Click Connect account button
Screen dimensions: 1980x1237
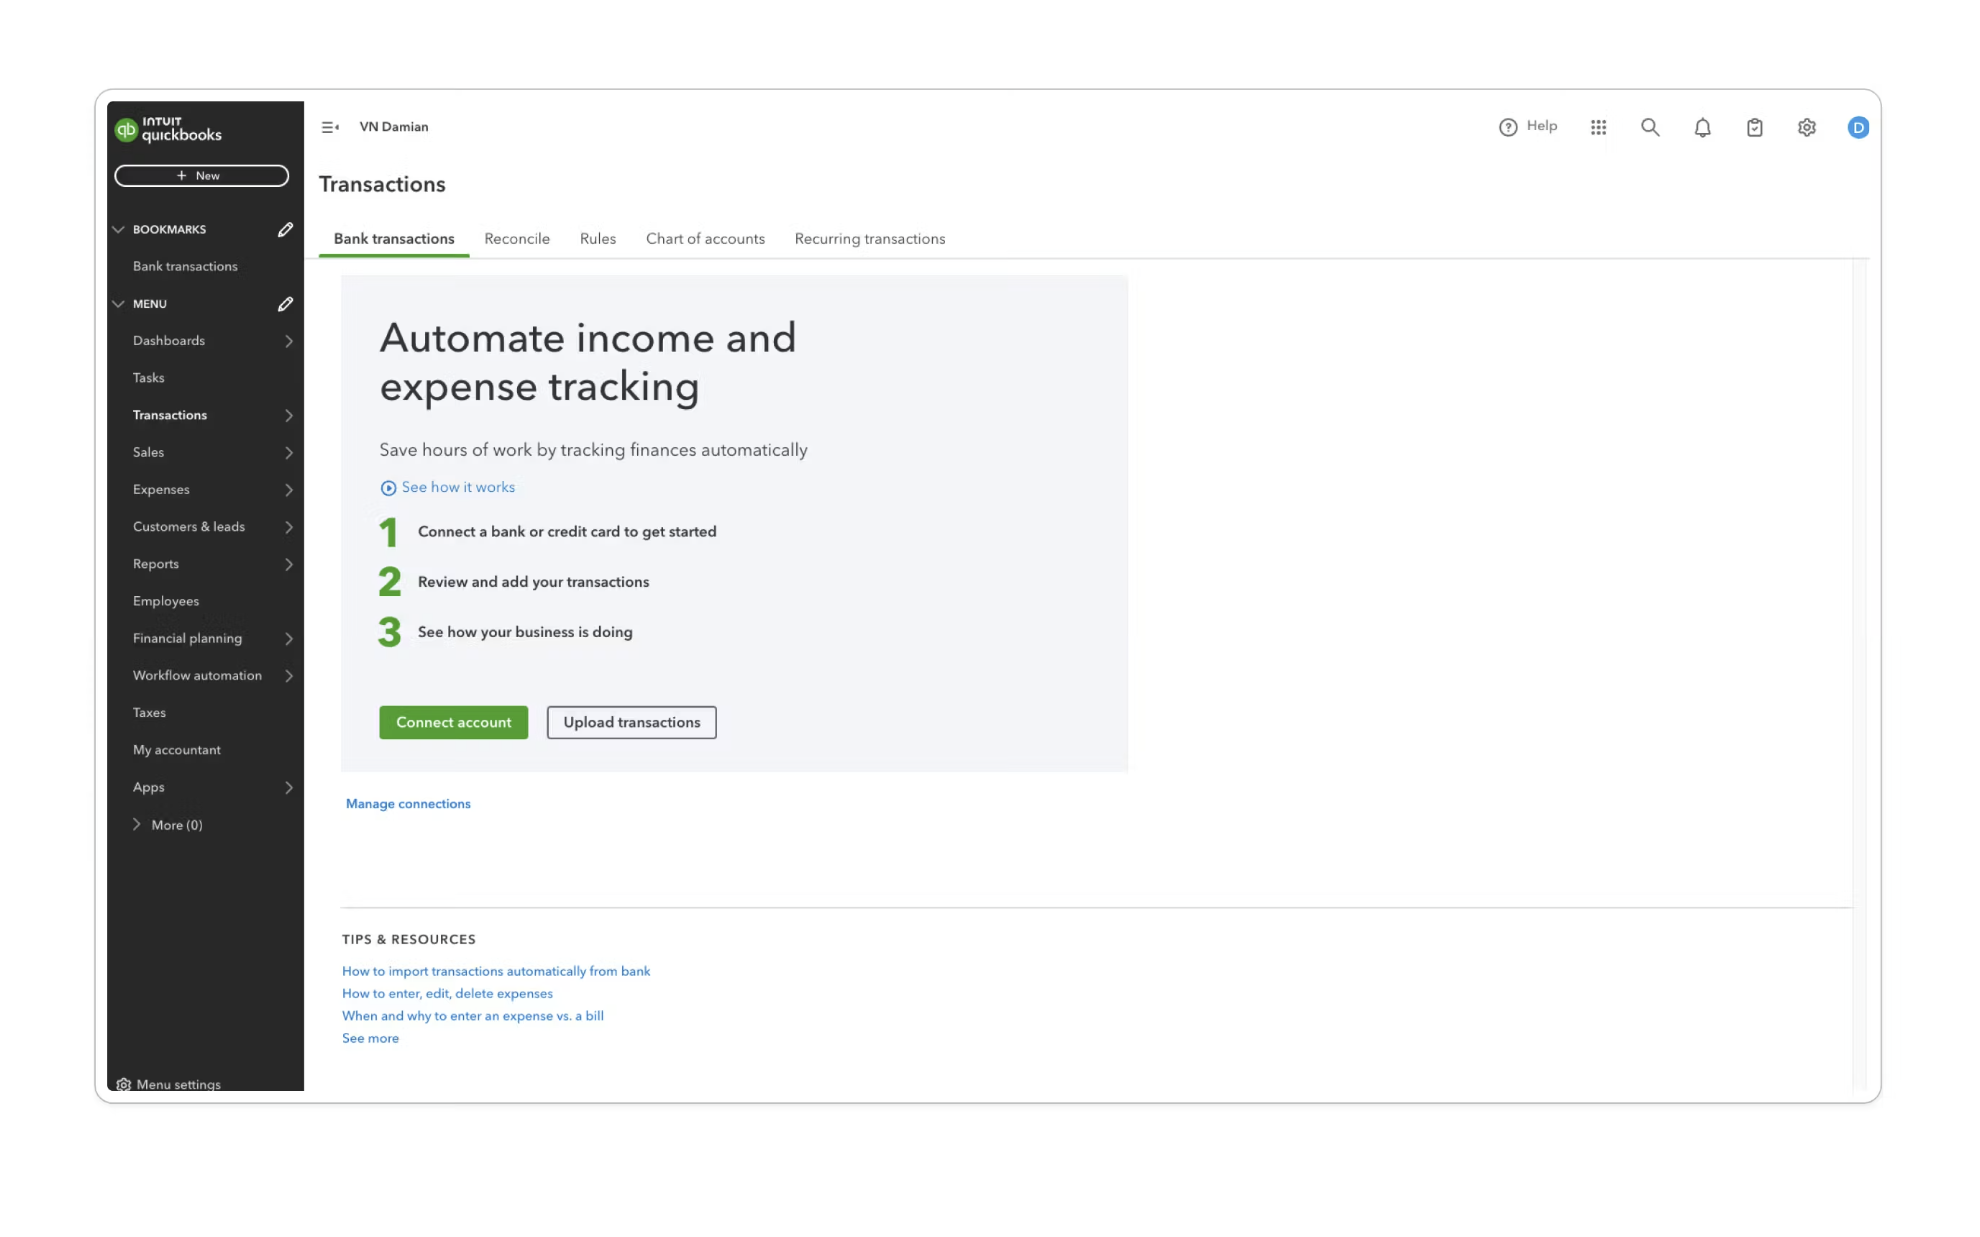[454, 722]
